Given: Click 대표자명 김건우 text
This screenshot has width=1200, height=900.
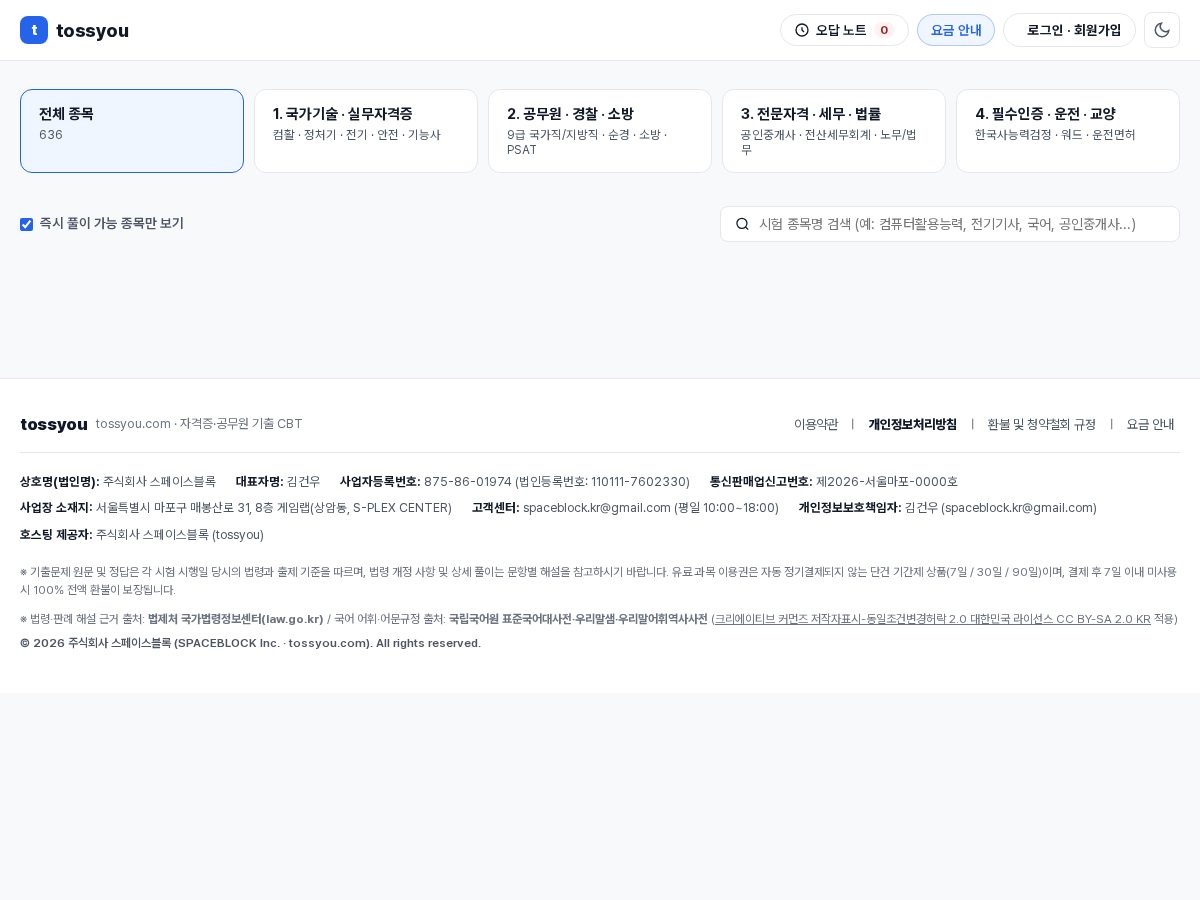Looking at the screenshot, I should click(x=278, y=482).
